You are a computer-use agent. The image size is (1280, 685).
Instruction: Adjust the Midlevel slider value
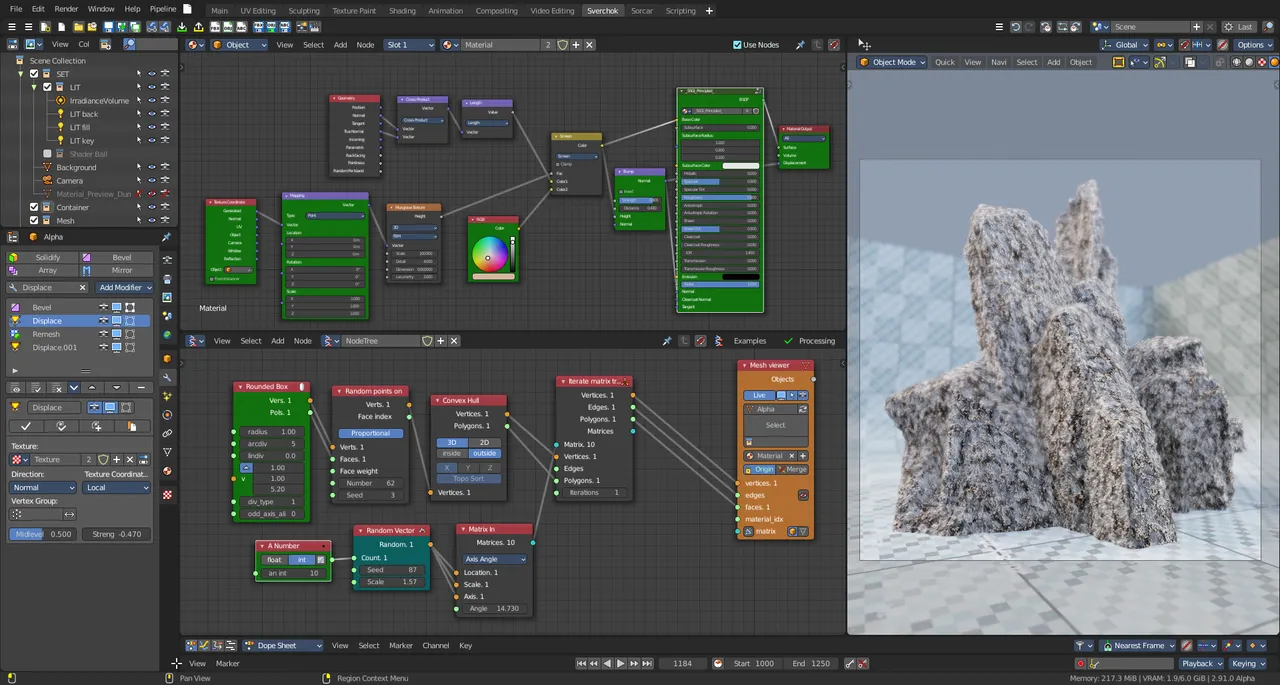[43, 534]
